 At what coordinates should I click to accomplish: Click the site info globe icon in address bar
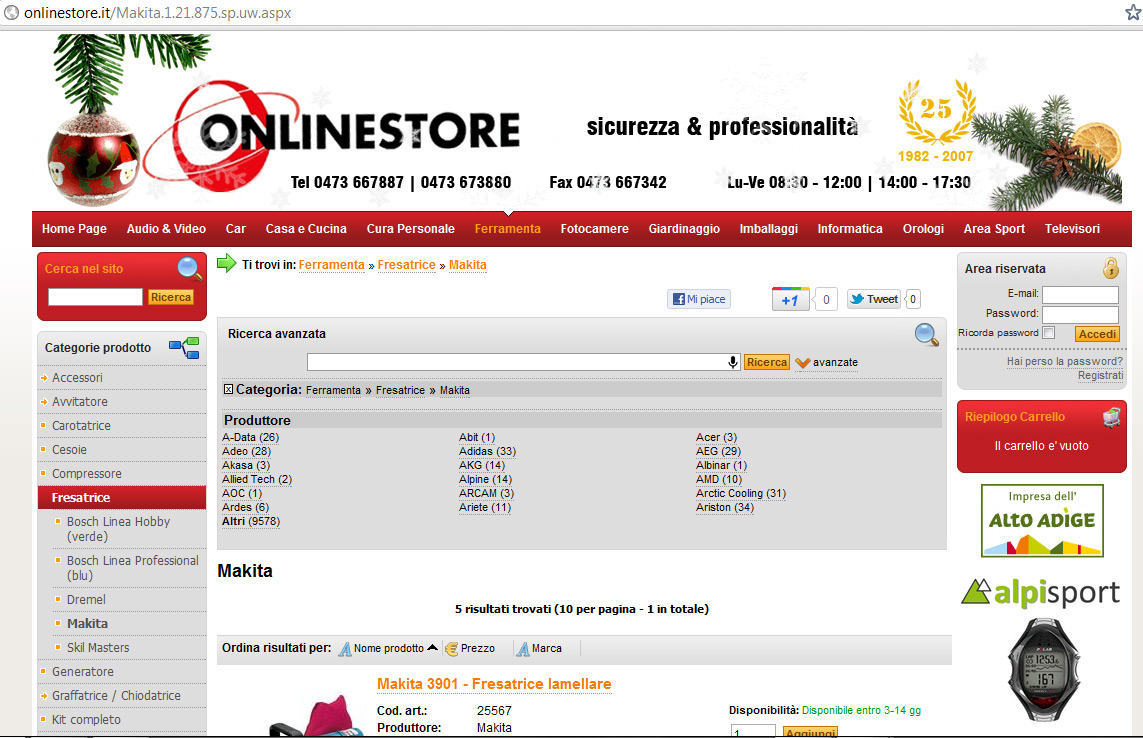tap(12, 12)
